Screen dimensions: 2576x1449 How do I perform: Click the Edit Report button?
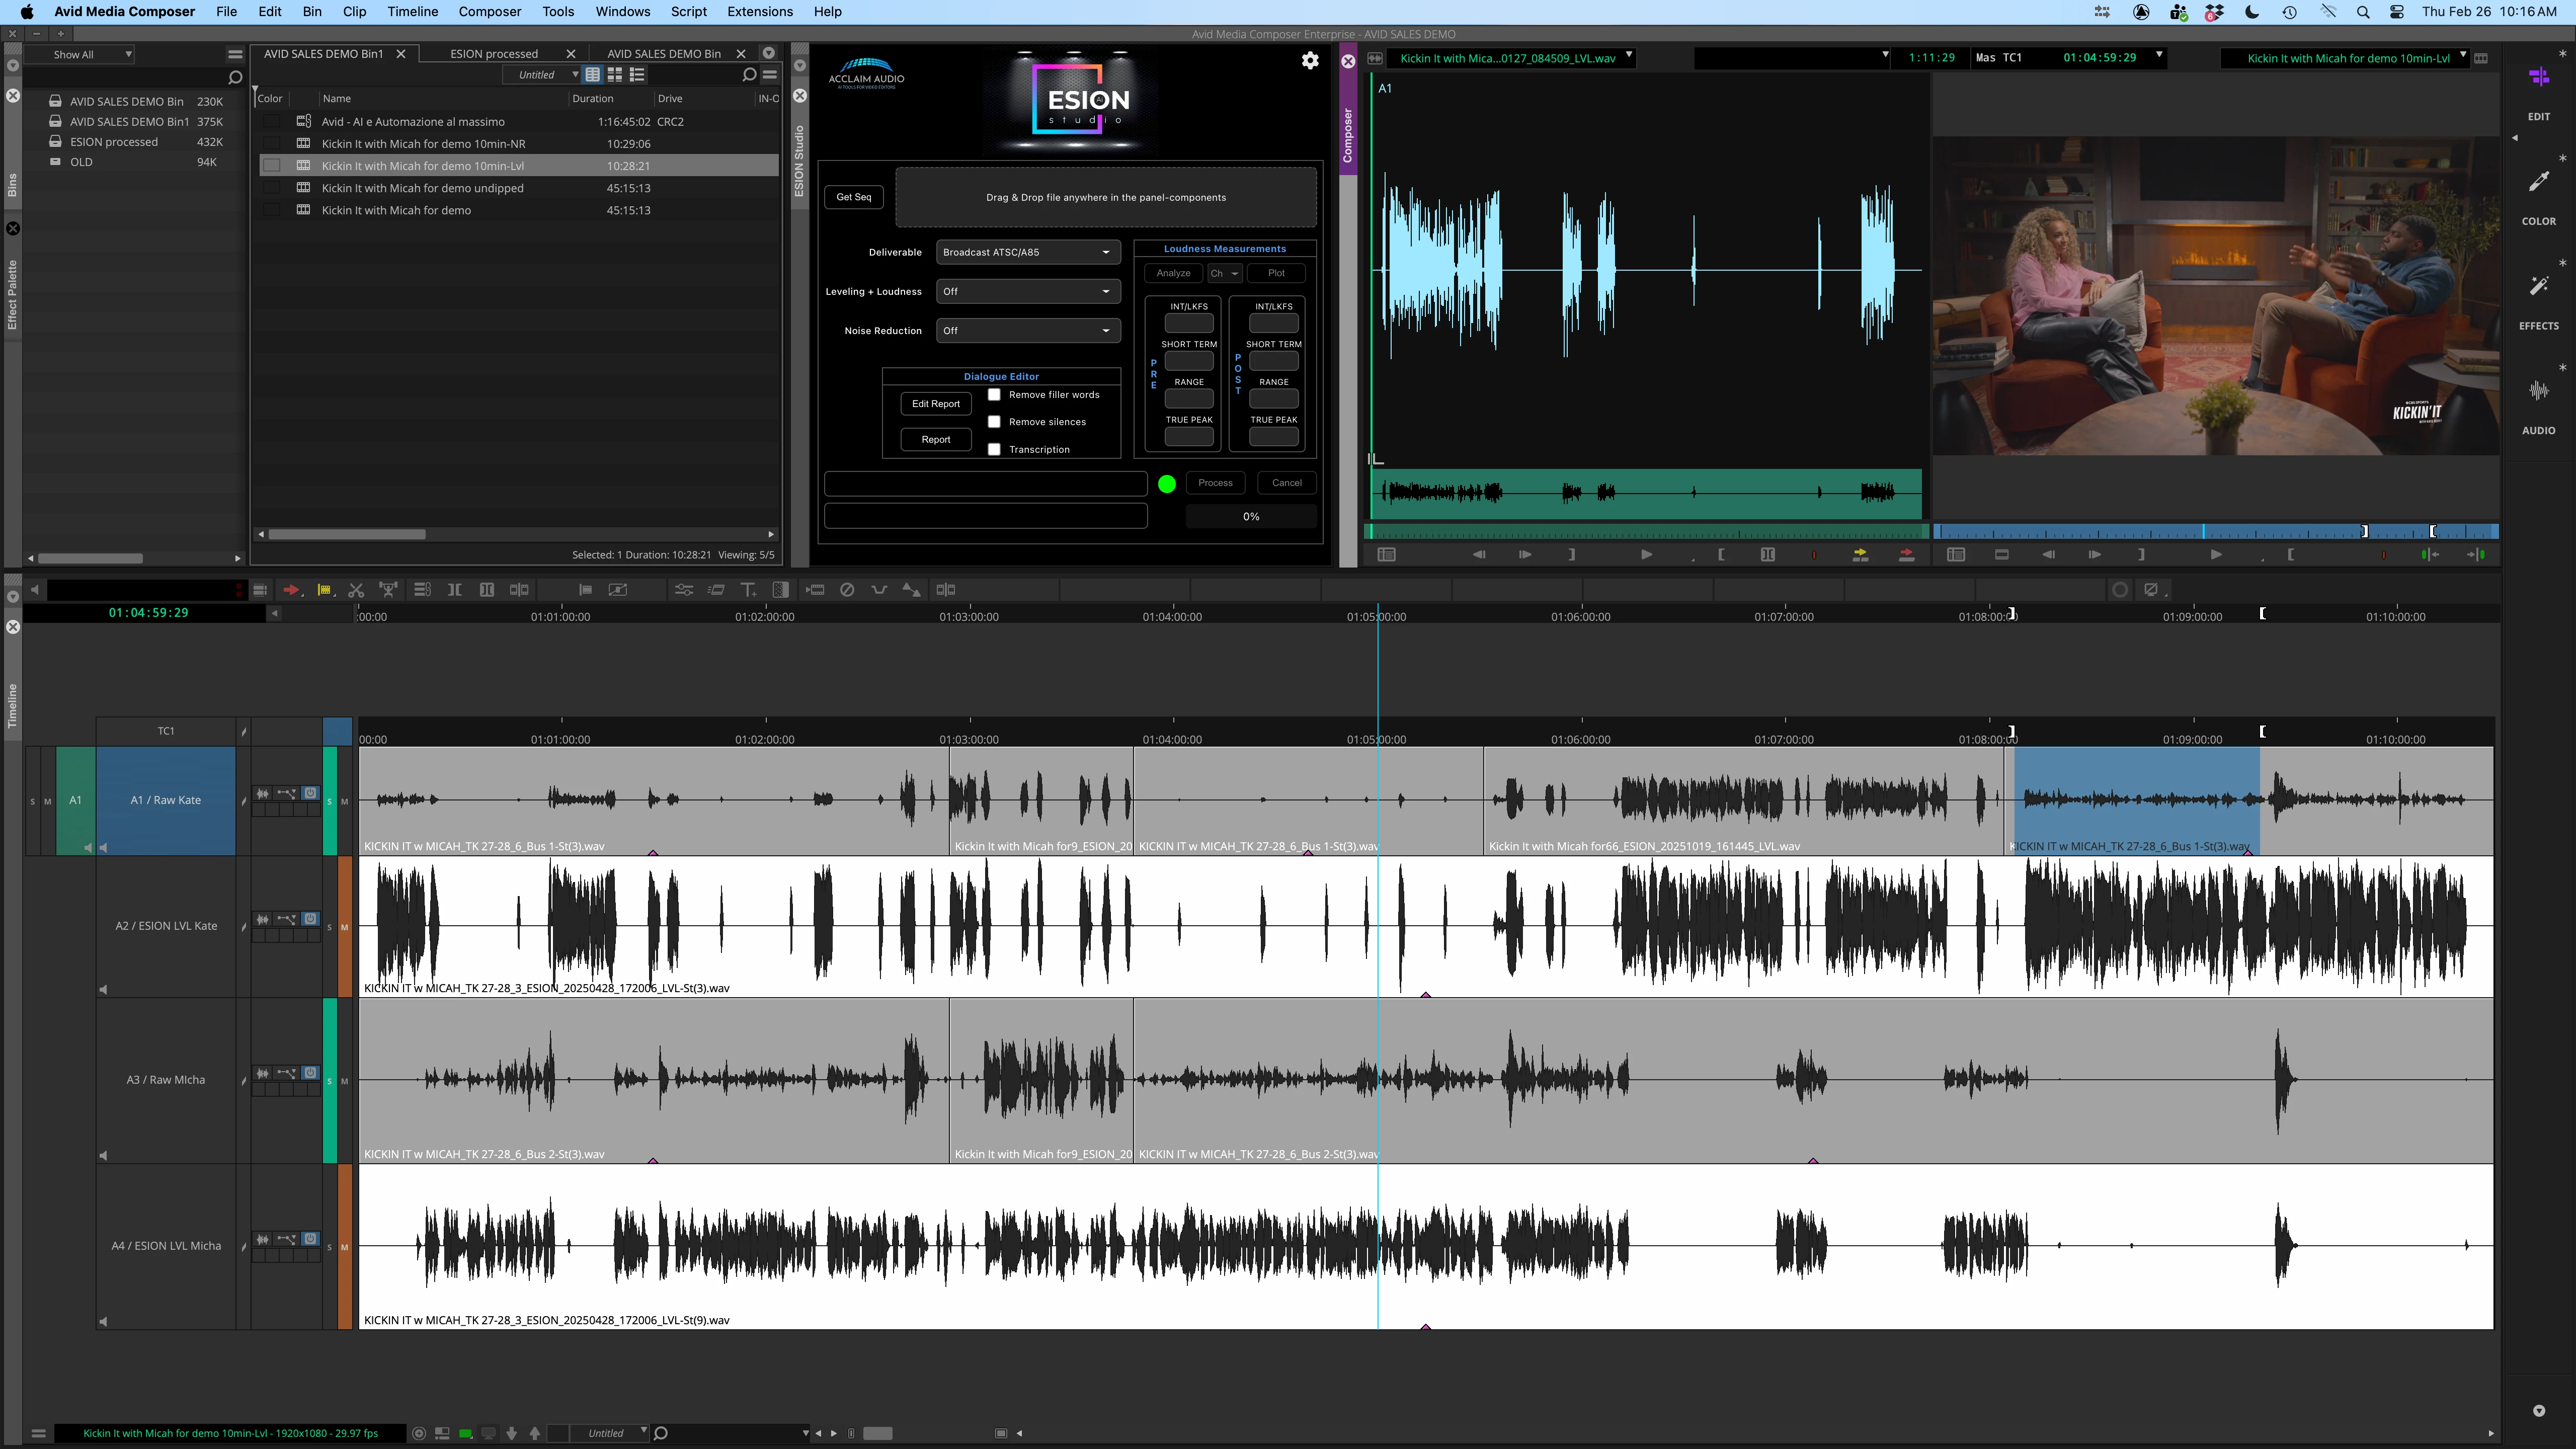pos(935,404)
